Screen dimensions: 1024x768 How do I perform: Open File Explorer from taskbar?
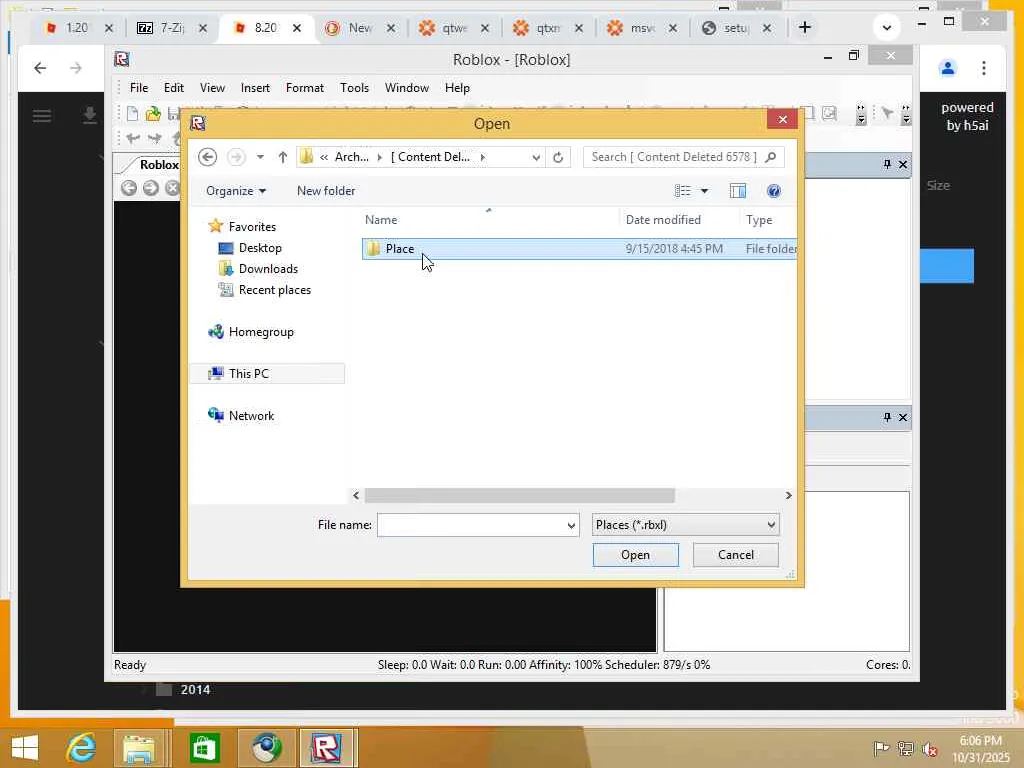tap(138, 748)
